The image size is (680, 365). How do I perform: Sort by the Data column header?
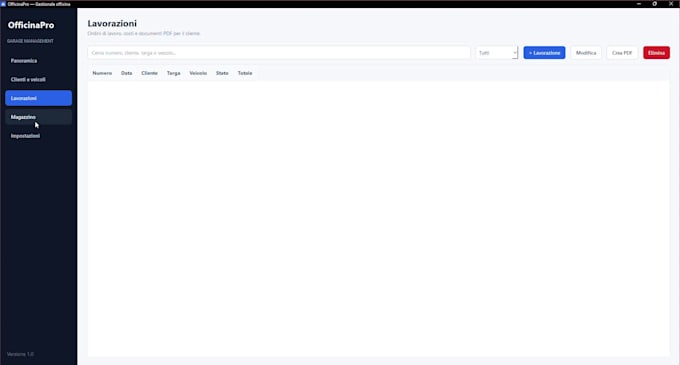click(x=126, y=73)
